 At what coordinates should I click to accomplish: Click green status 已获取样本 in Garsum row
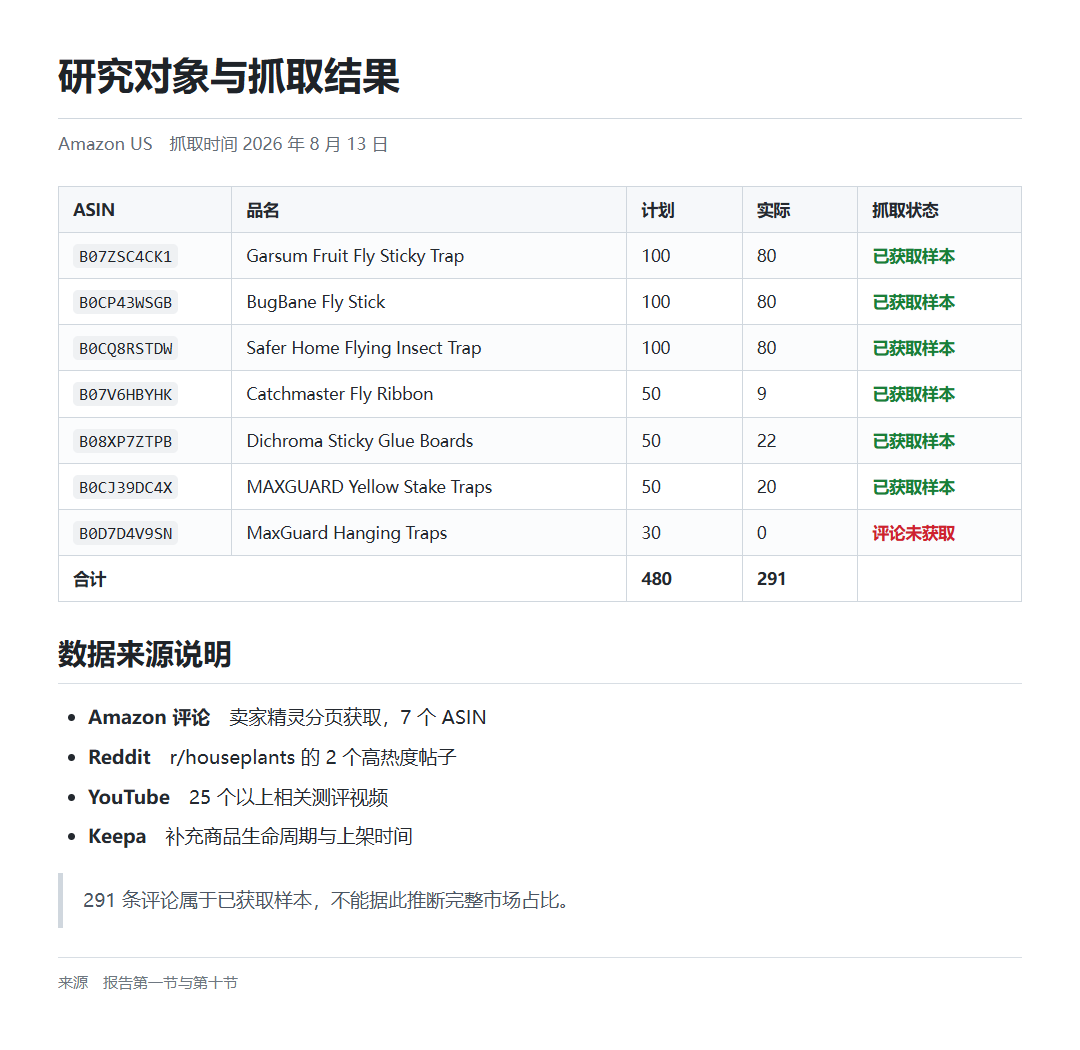tap(913, 256)
